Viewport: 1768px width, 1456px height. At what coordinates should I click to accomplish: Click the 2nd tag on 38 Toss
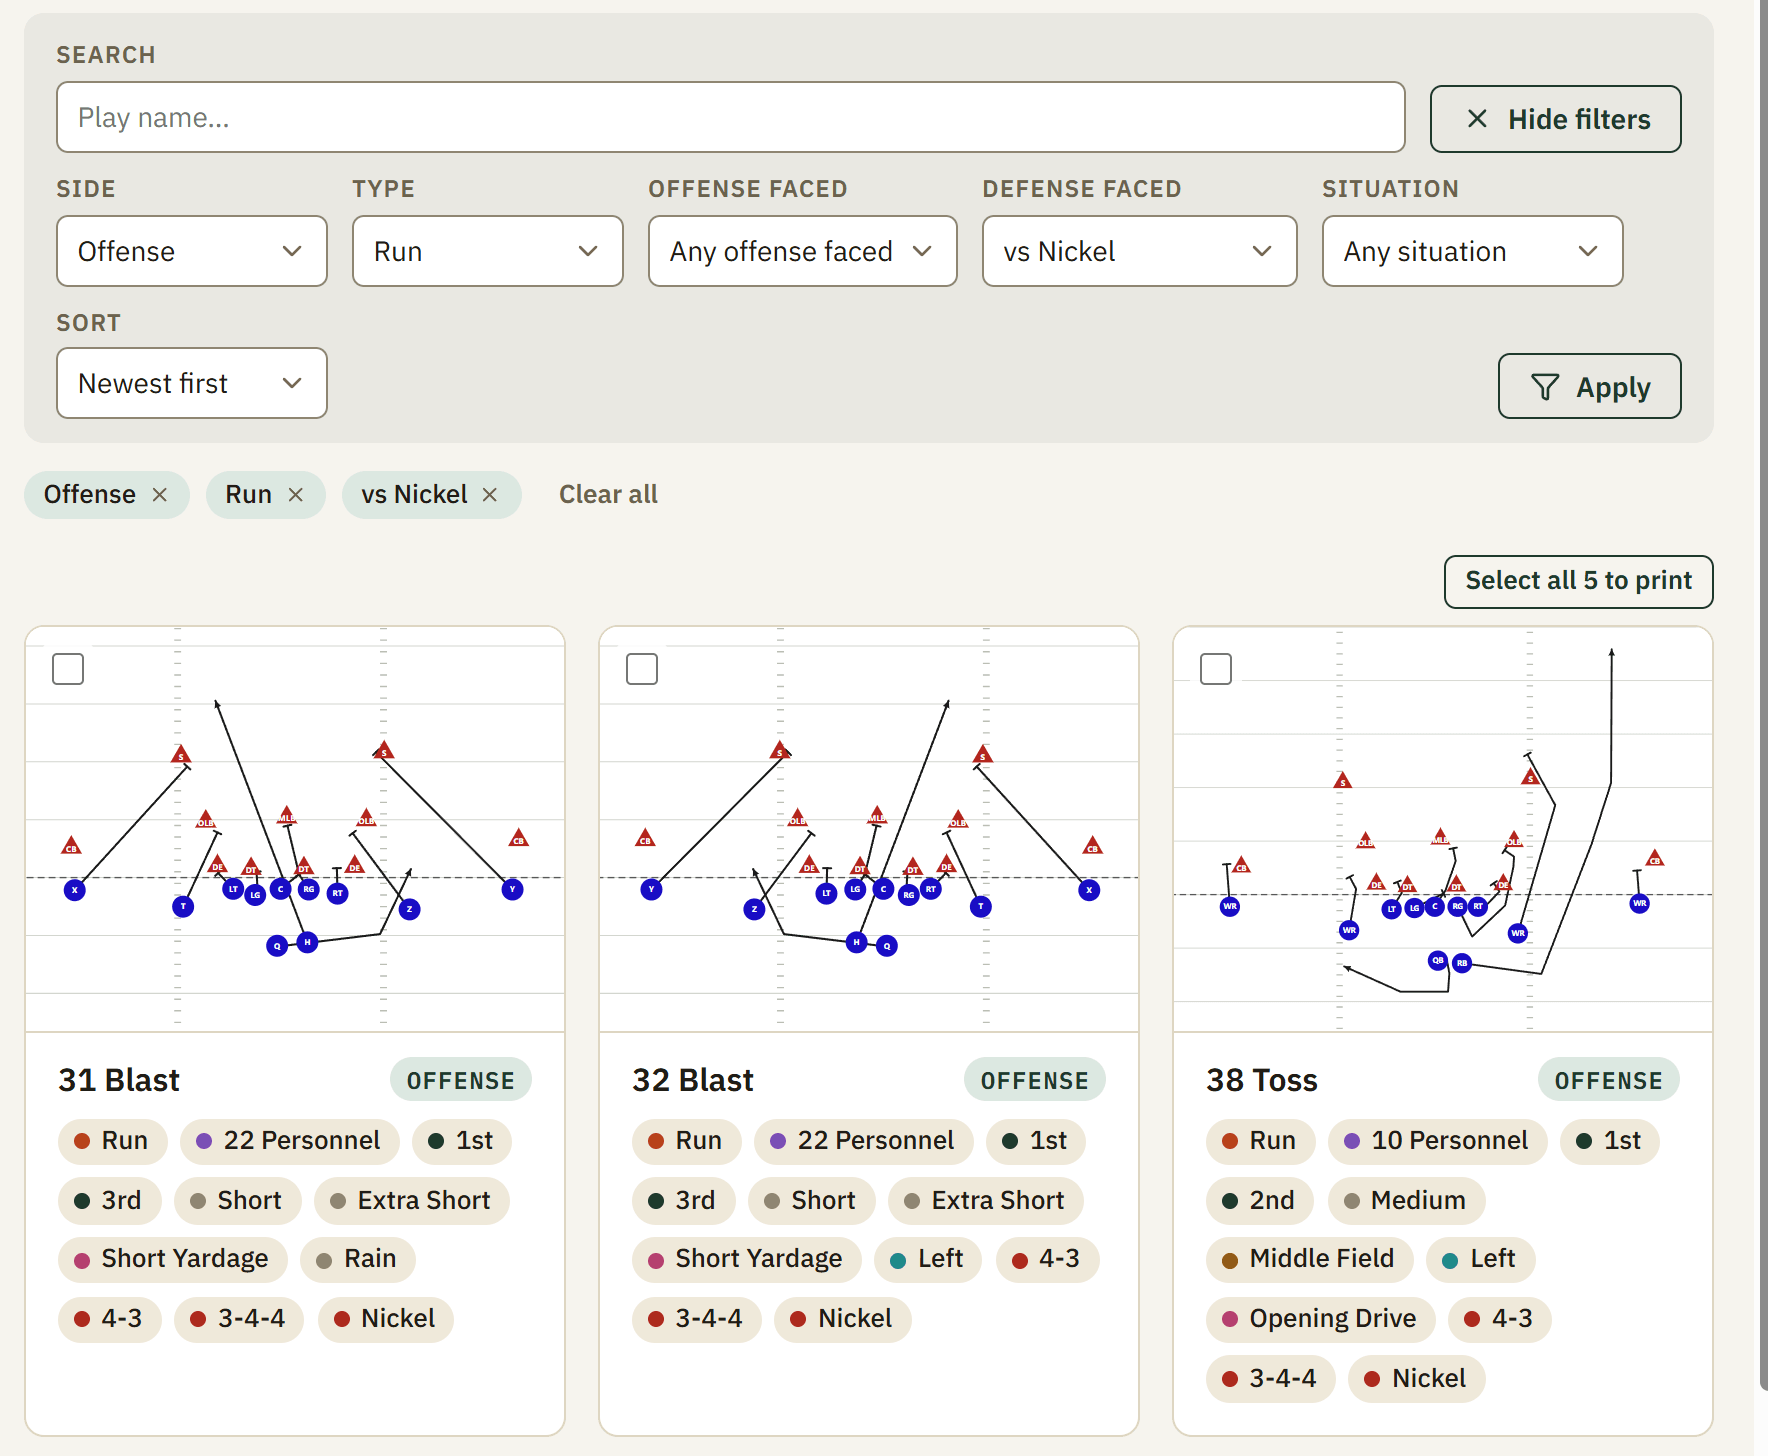click(1259, 1201)
